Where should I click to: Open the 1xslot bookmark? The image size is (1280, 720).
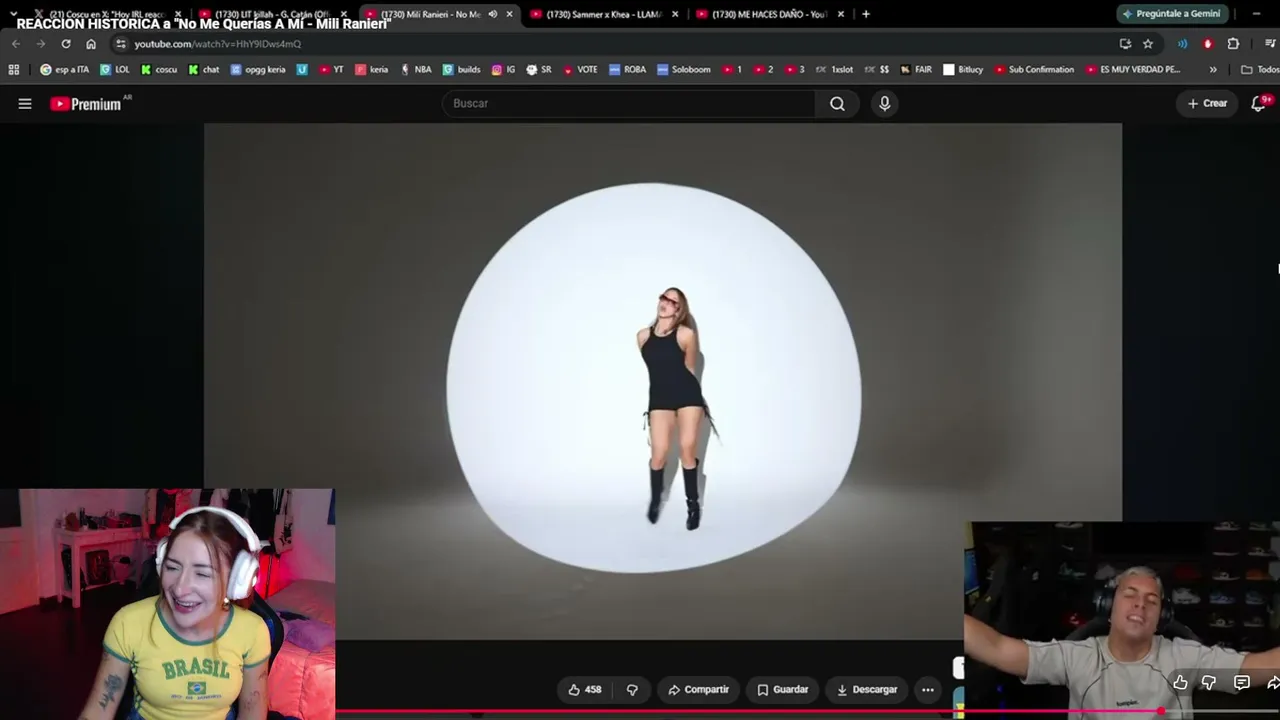(835, 69)
